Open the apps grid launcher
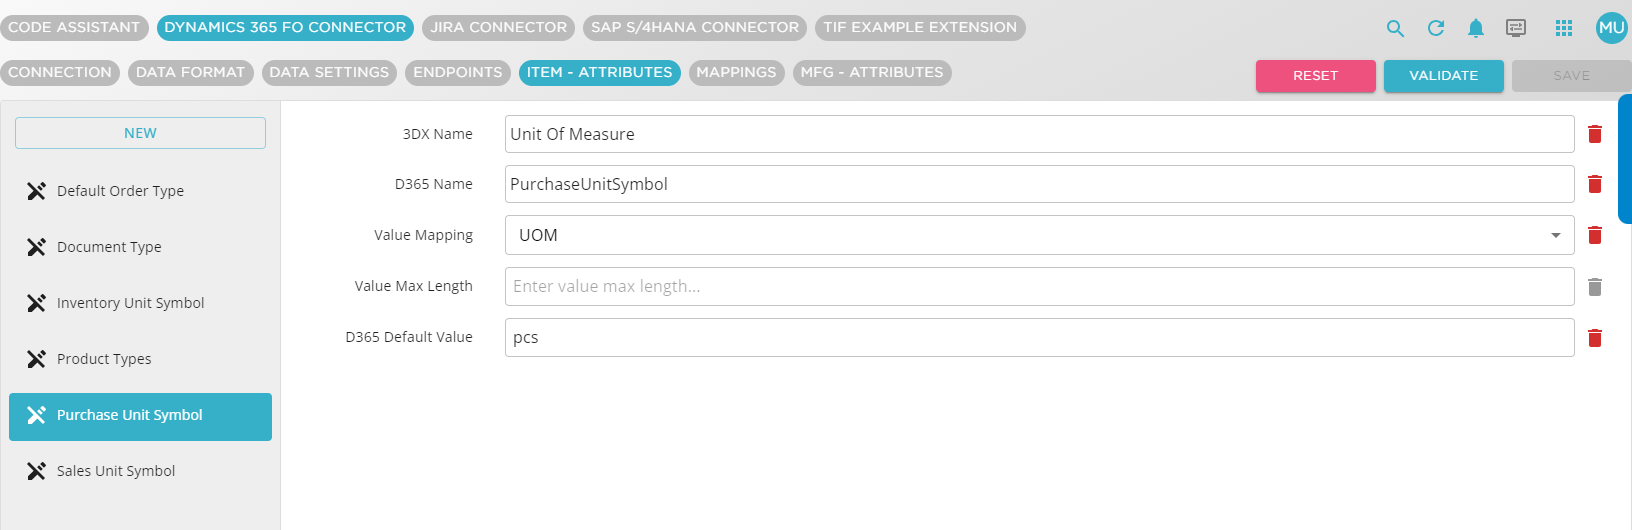This screenshot has height=530, width=1632. pos(1564,28)
